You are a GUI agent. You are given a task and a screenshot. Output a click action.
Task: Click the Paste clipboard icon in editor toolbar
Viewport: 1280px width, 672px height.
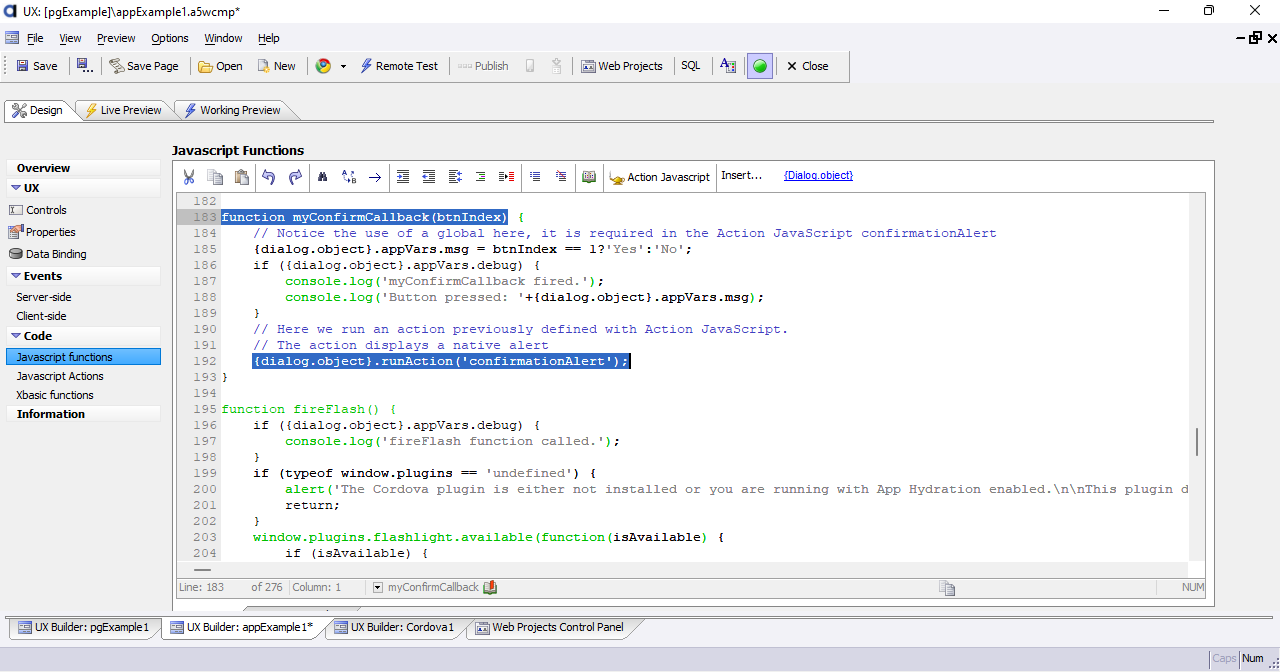click(x=241, y=177)
